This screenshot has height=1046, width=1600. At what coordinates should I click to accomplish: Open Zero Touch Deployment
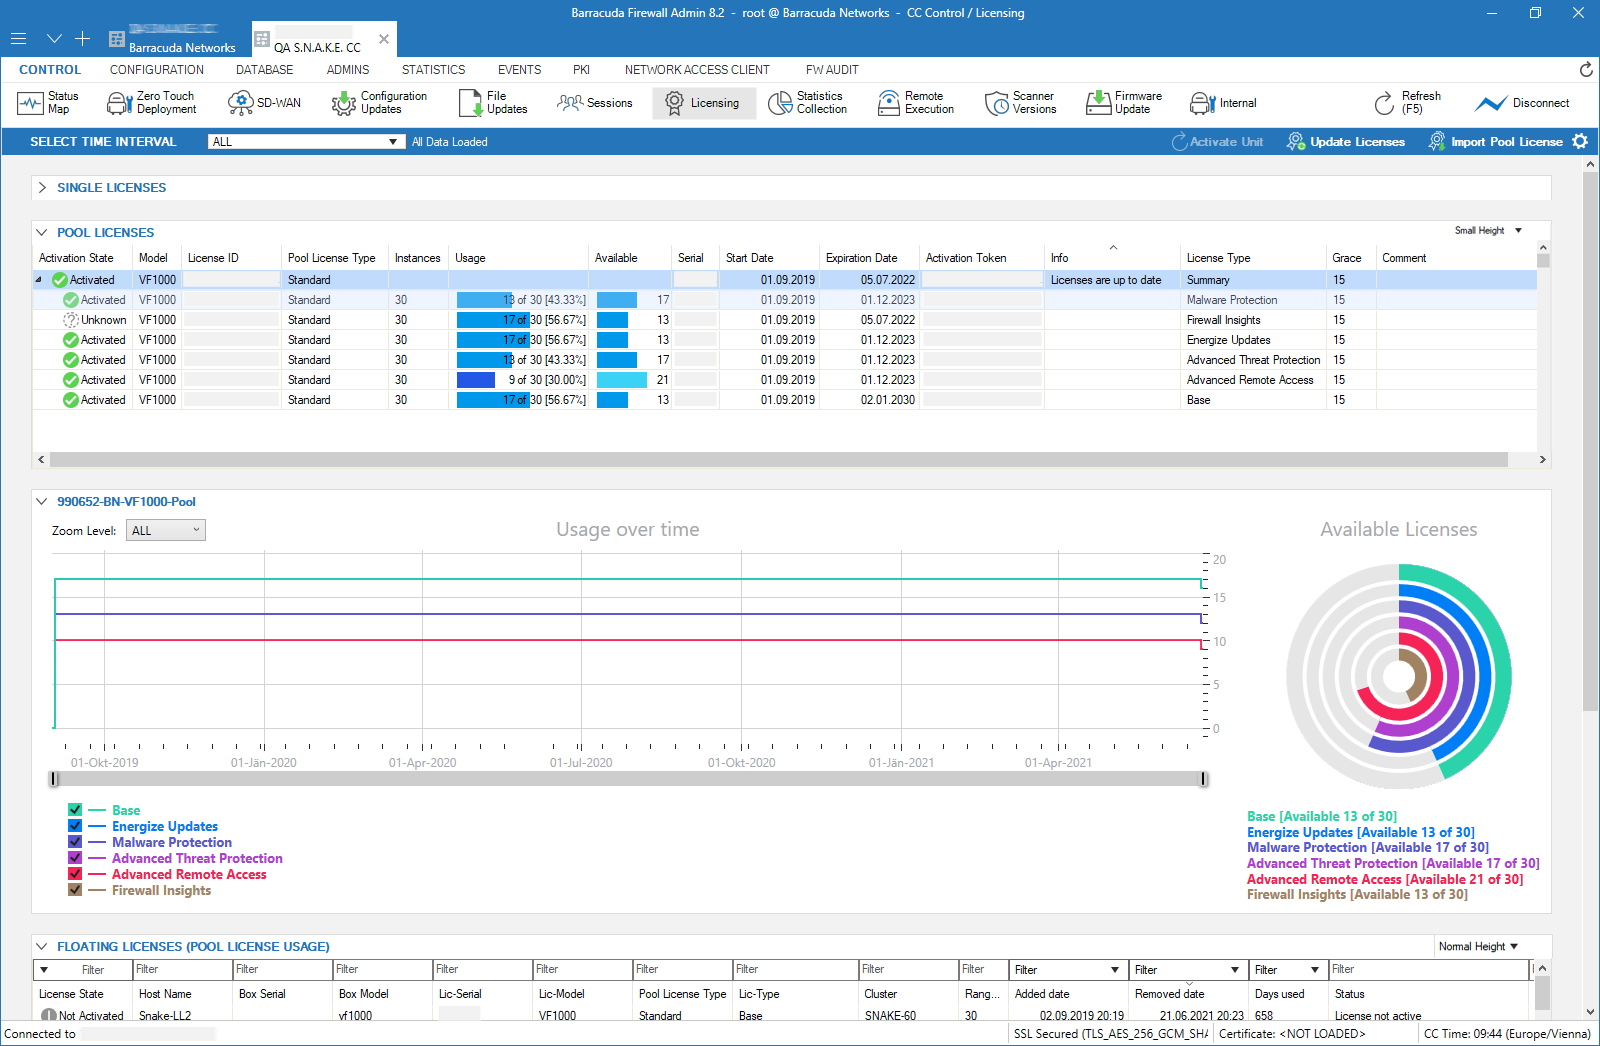click(152, 103)
